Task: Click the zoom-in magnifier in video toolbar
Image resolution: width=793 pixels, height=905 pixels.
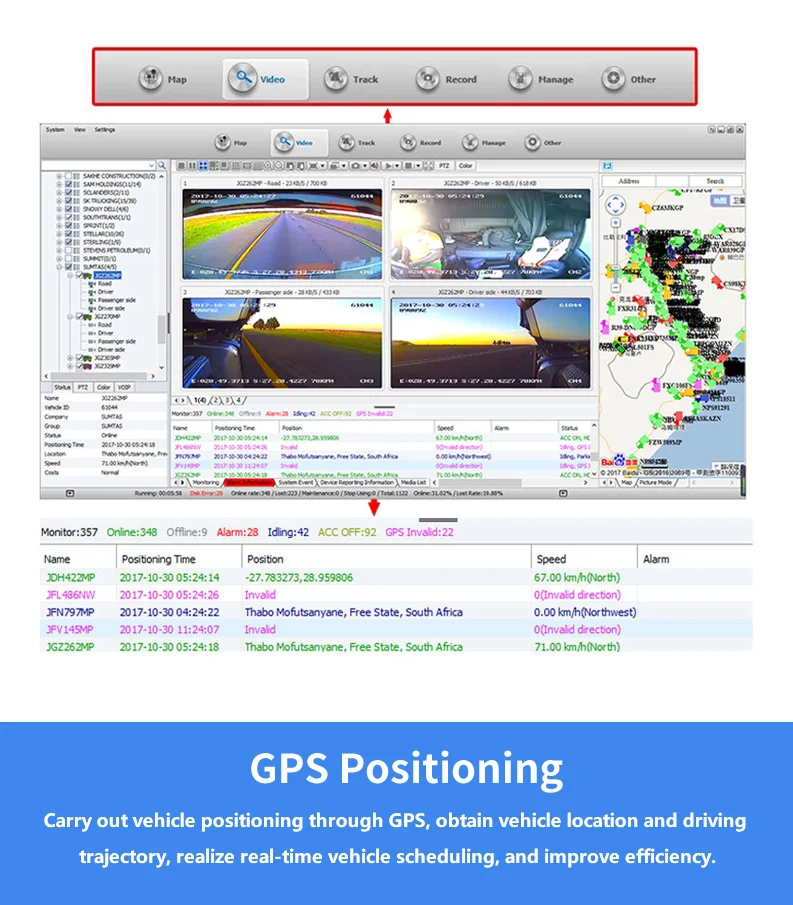Action: click(x=268, y=166)
